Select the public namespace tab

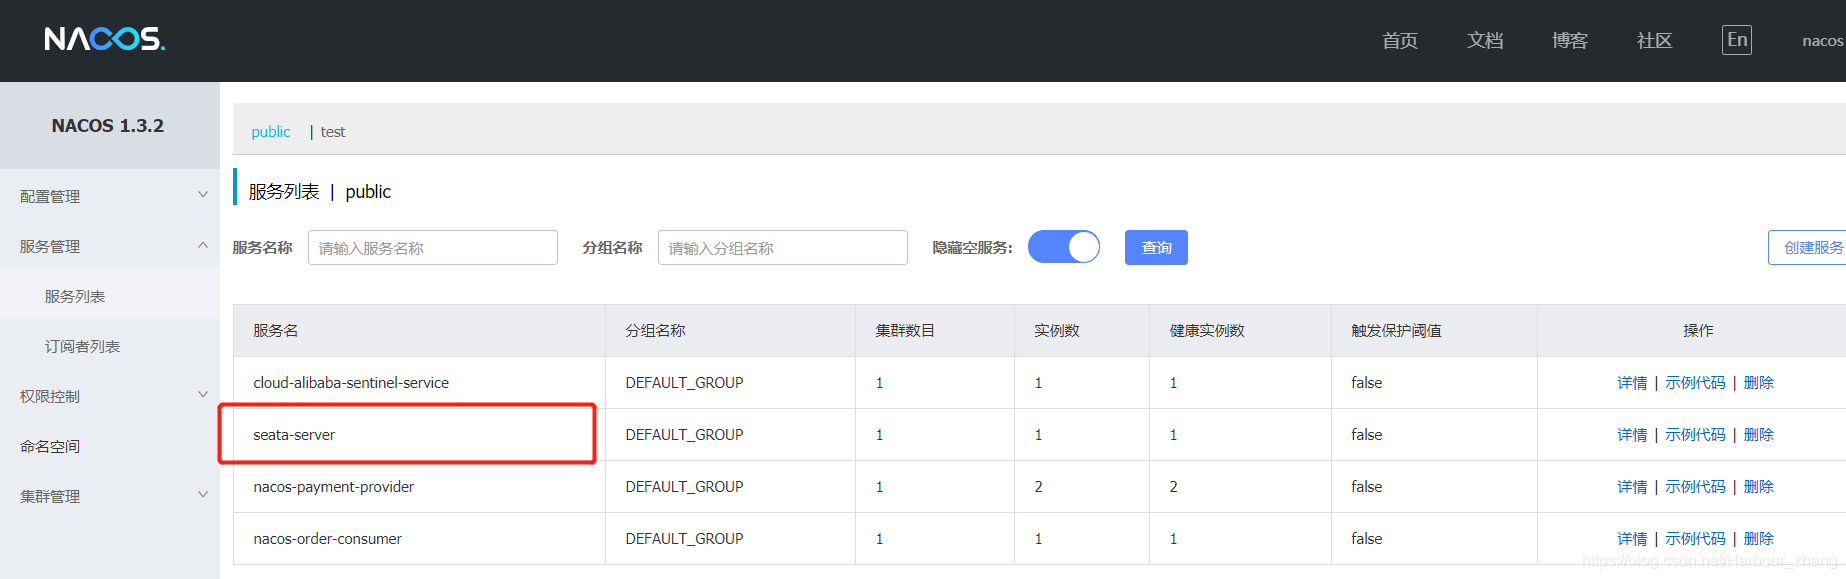point(271,132)
